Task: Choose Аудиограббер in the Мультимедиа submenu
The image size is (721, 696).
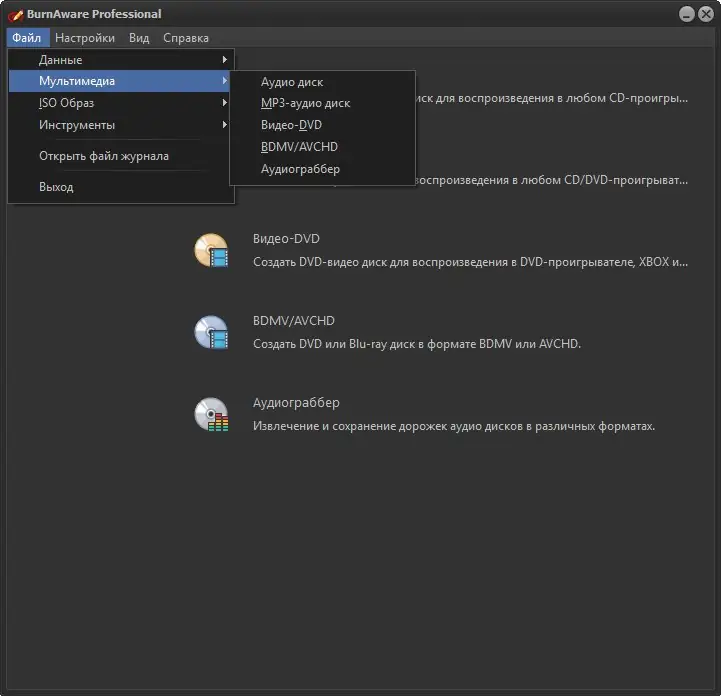Action: tap(322, 169)
